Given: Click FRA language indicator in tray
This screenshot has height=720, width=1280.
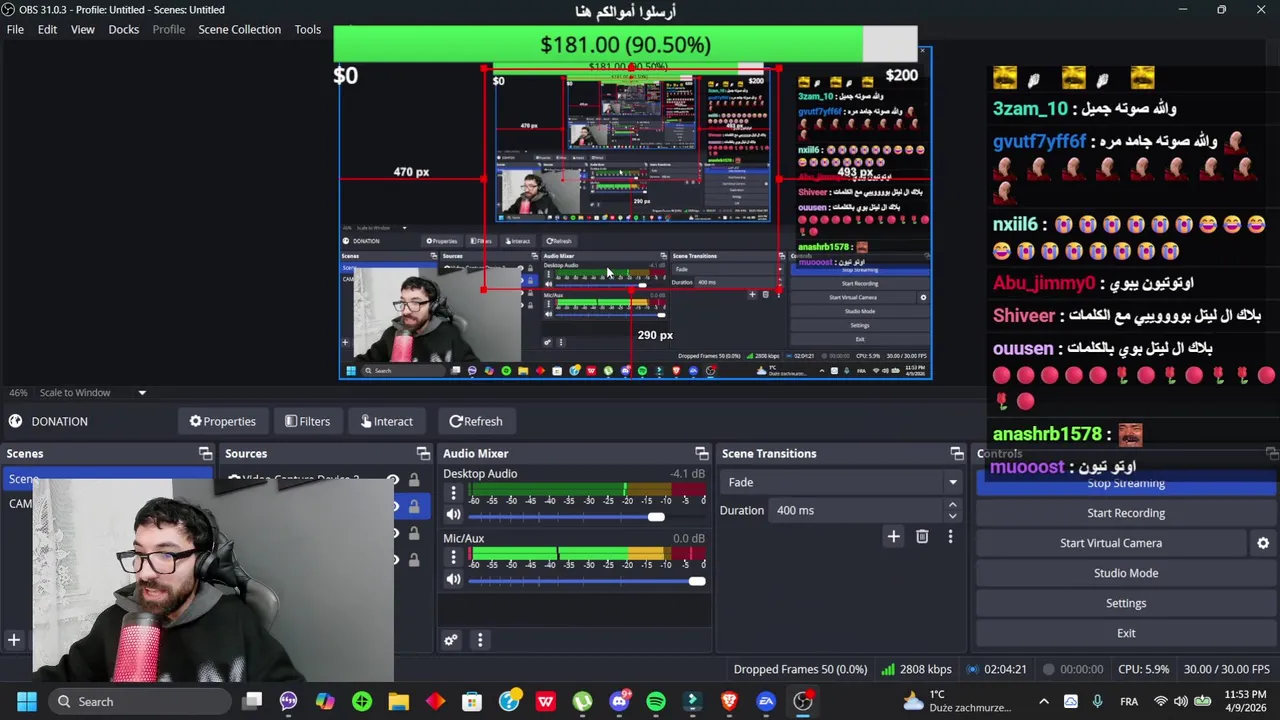Looking at the screenshot, I should coord(1129,701).
